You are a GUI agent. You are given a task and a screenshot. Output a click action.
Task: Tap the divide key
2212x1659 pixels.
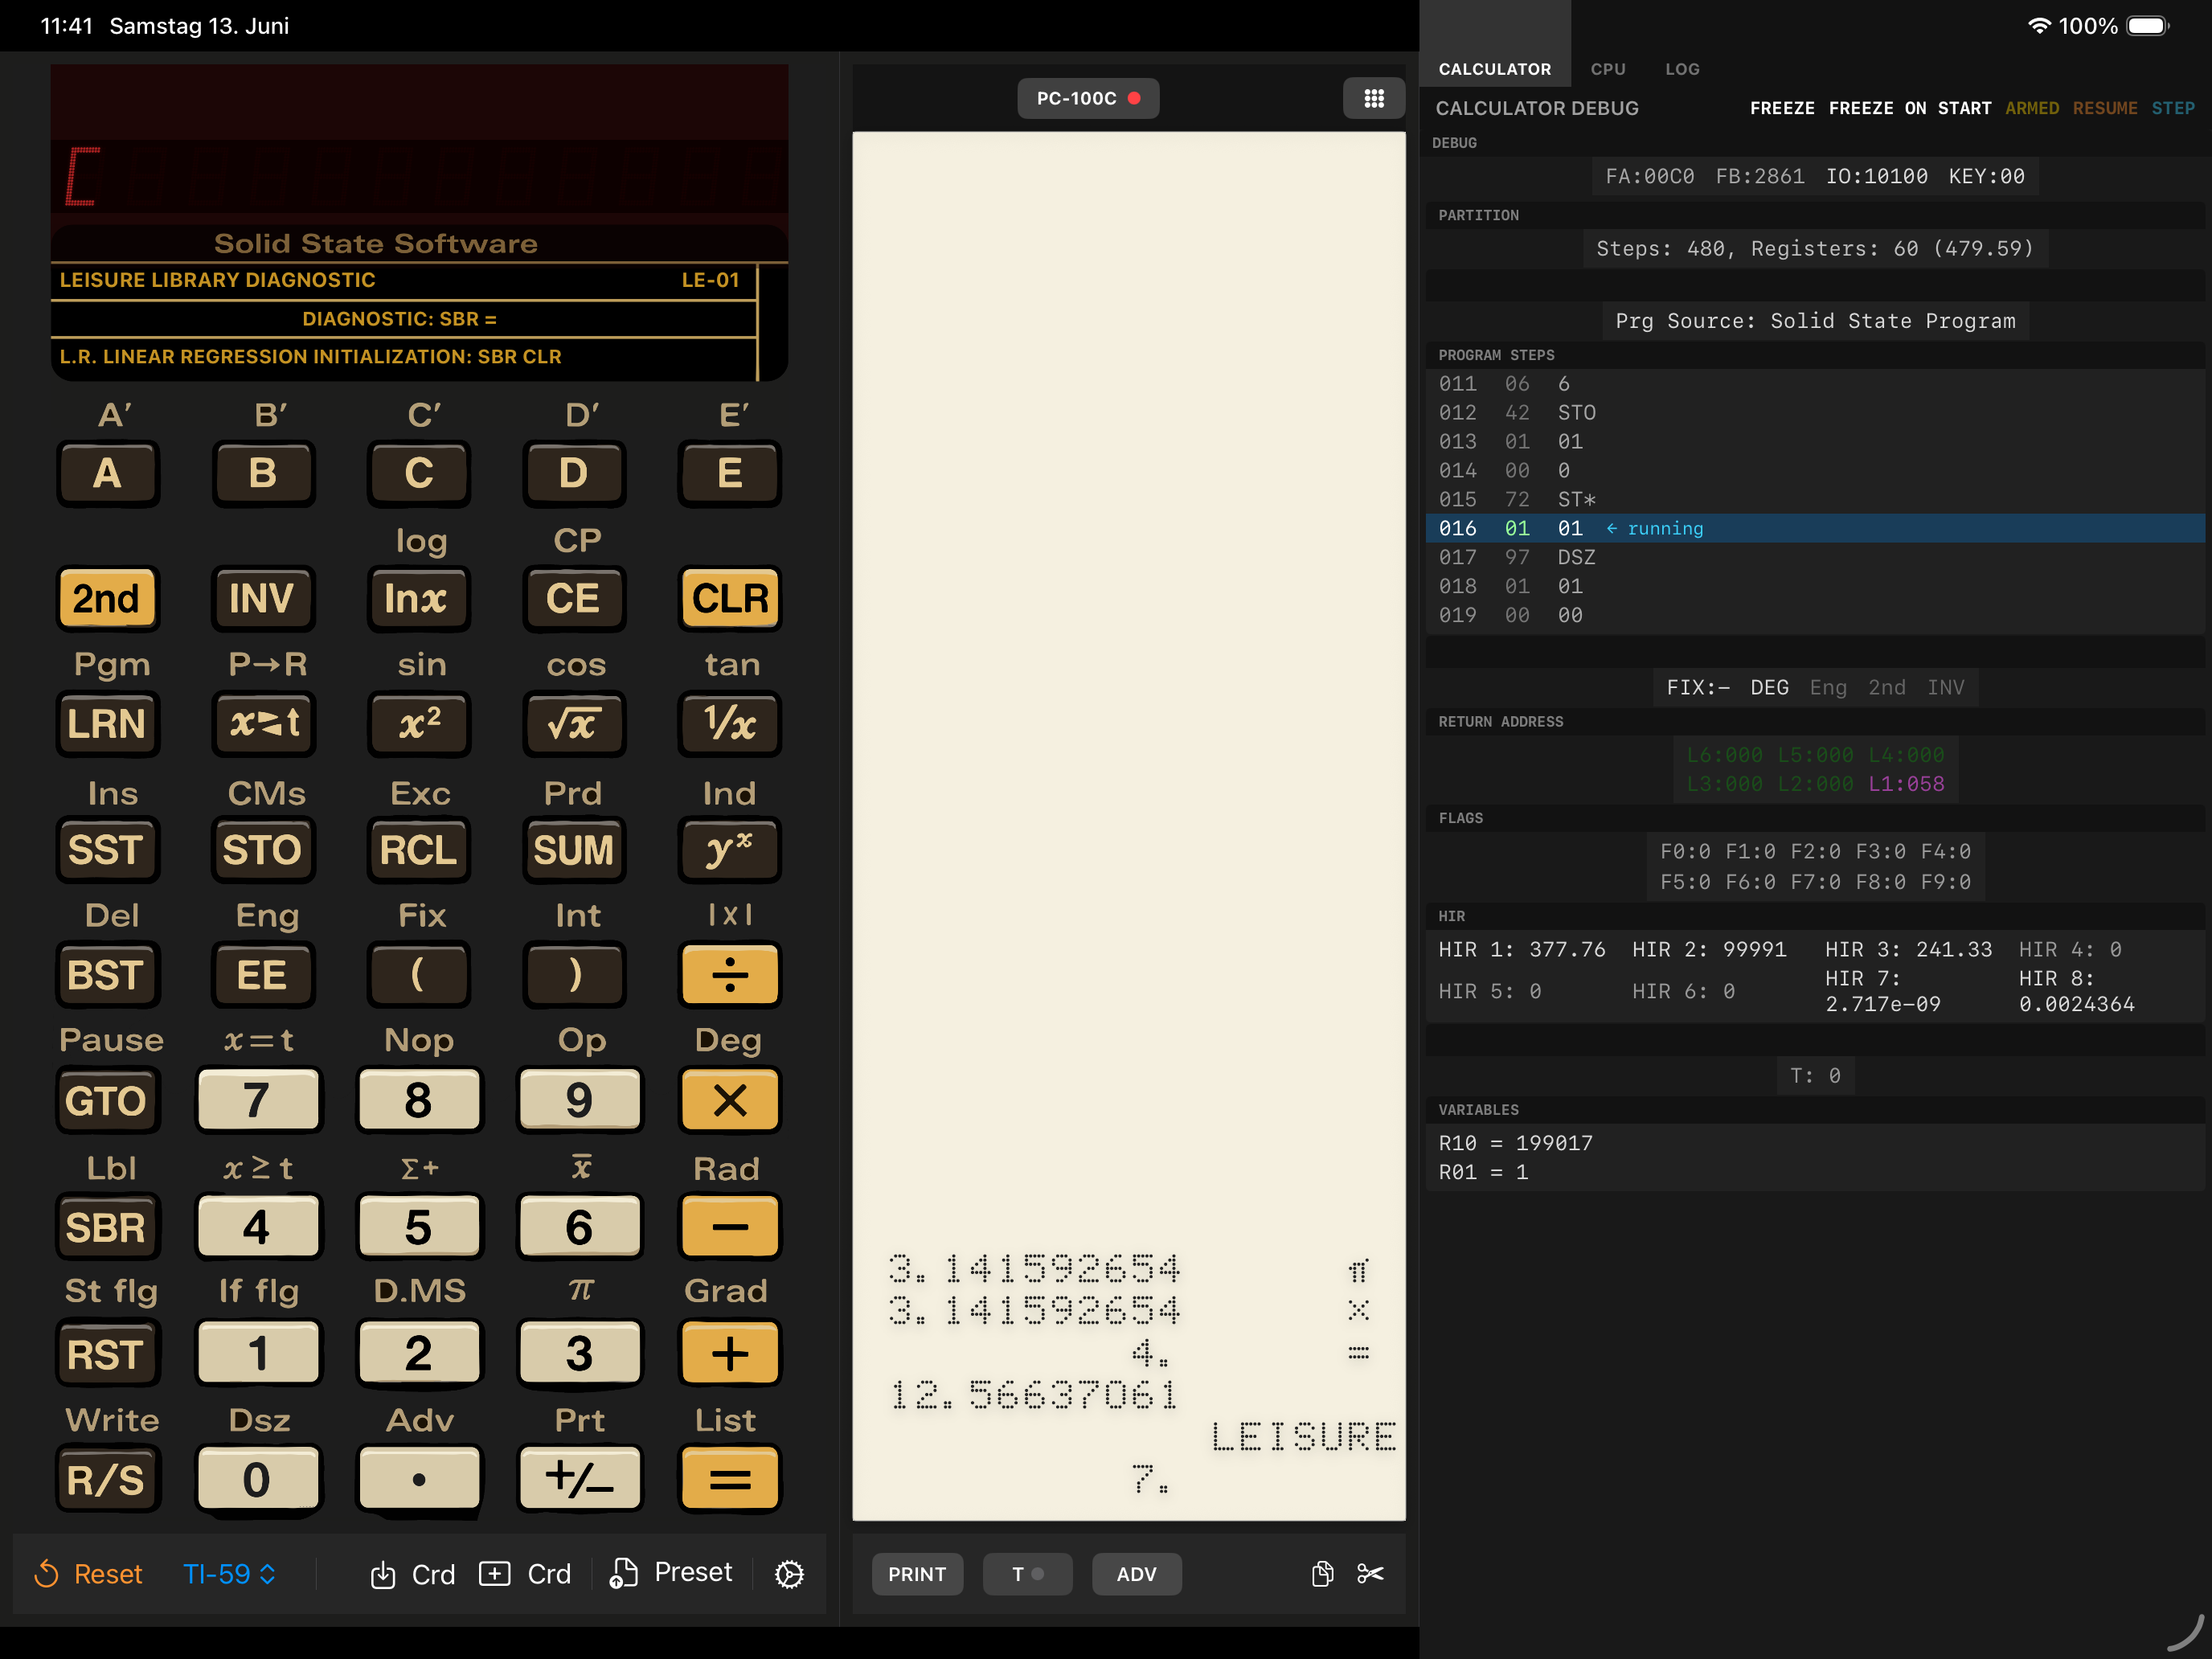(x=729, y=974)
